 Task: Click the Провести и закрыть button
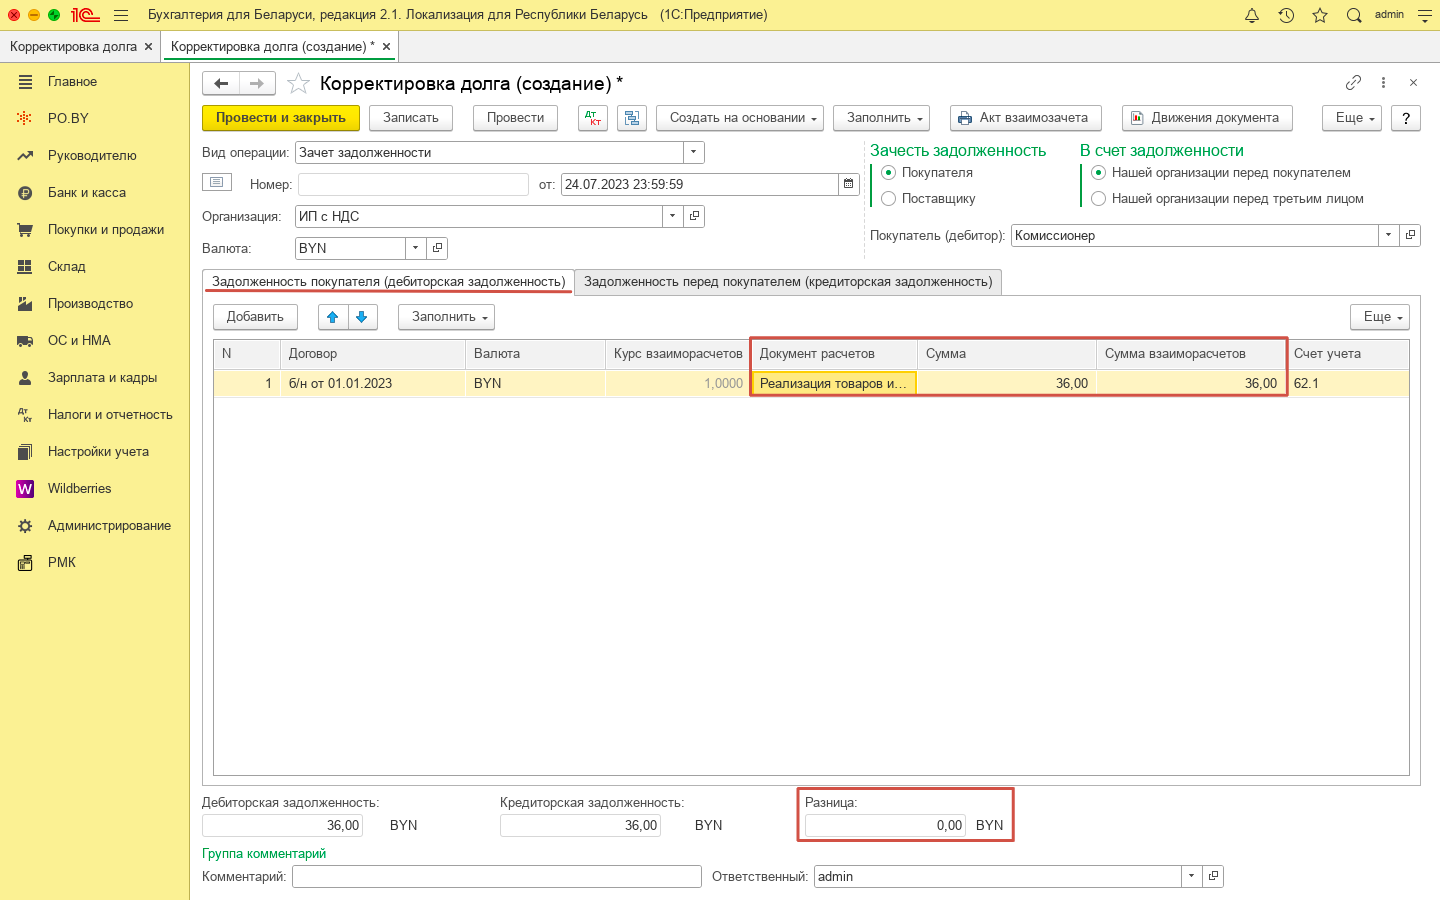[281, 118]
